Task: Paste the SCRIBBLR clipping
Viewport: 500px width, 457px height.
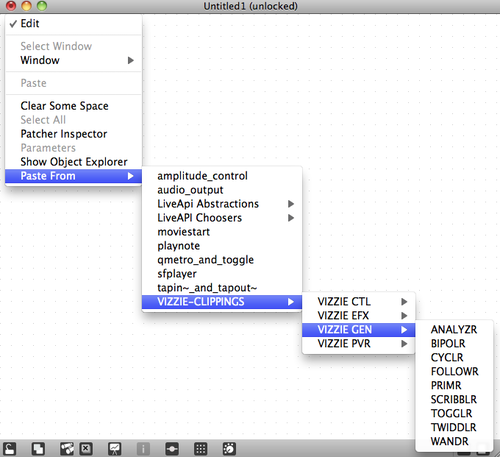Action: (454, 399)
